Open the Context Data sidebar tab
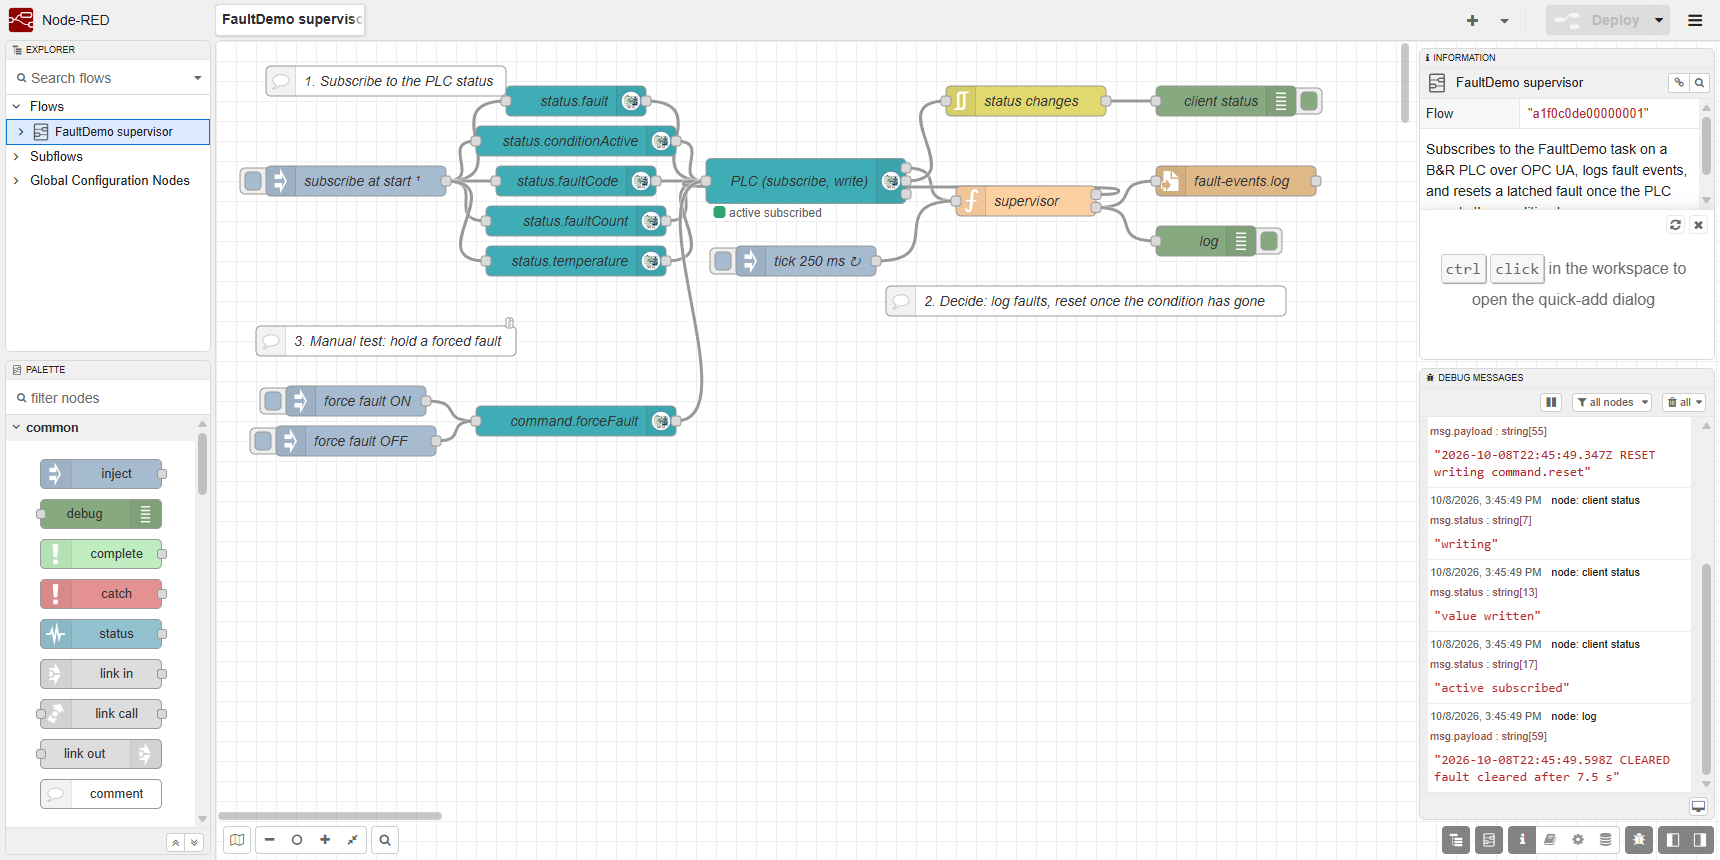This screenshot has height=860, width=1720. click(x=1606, y=840)
